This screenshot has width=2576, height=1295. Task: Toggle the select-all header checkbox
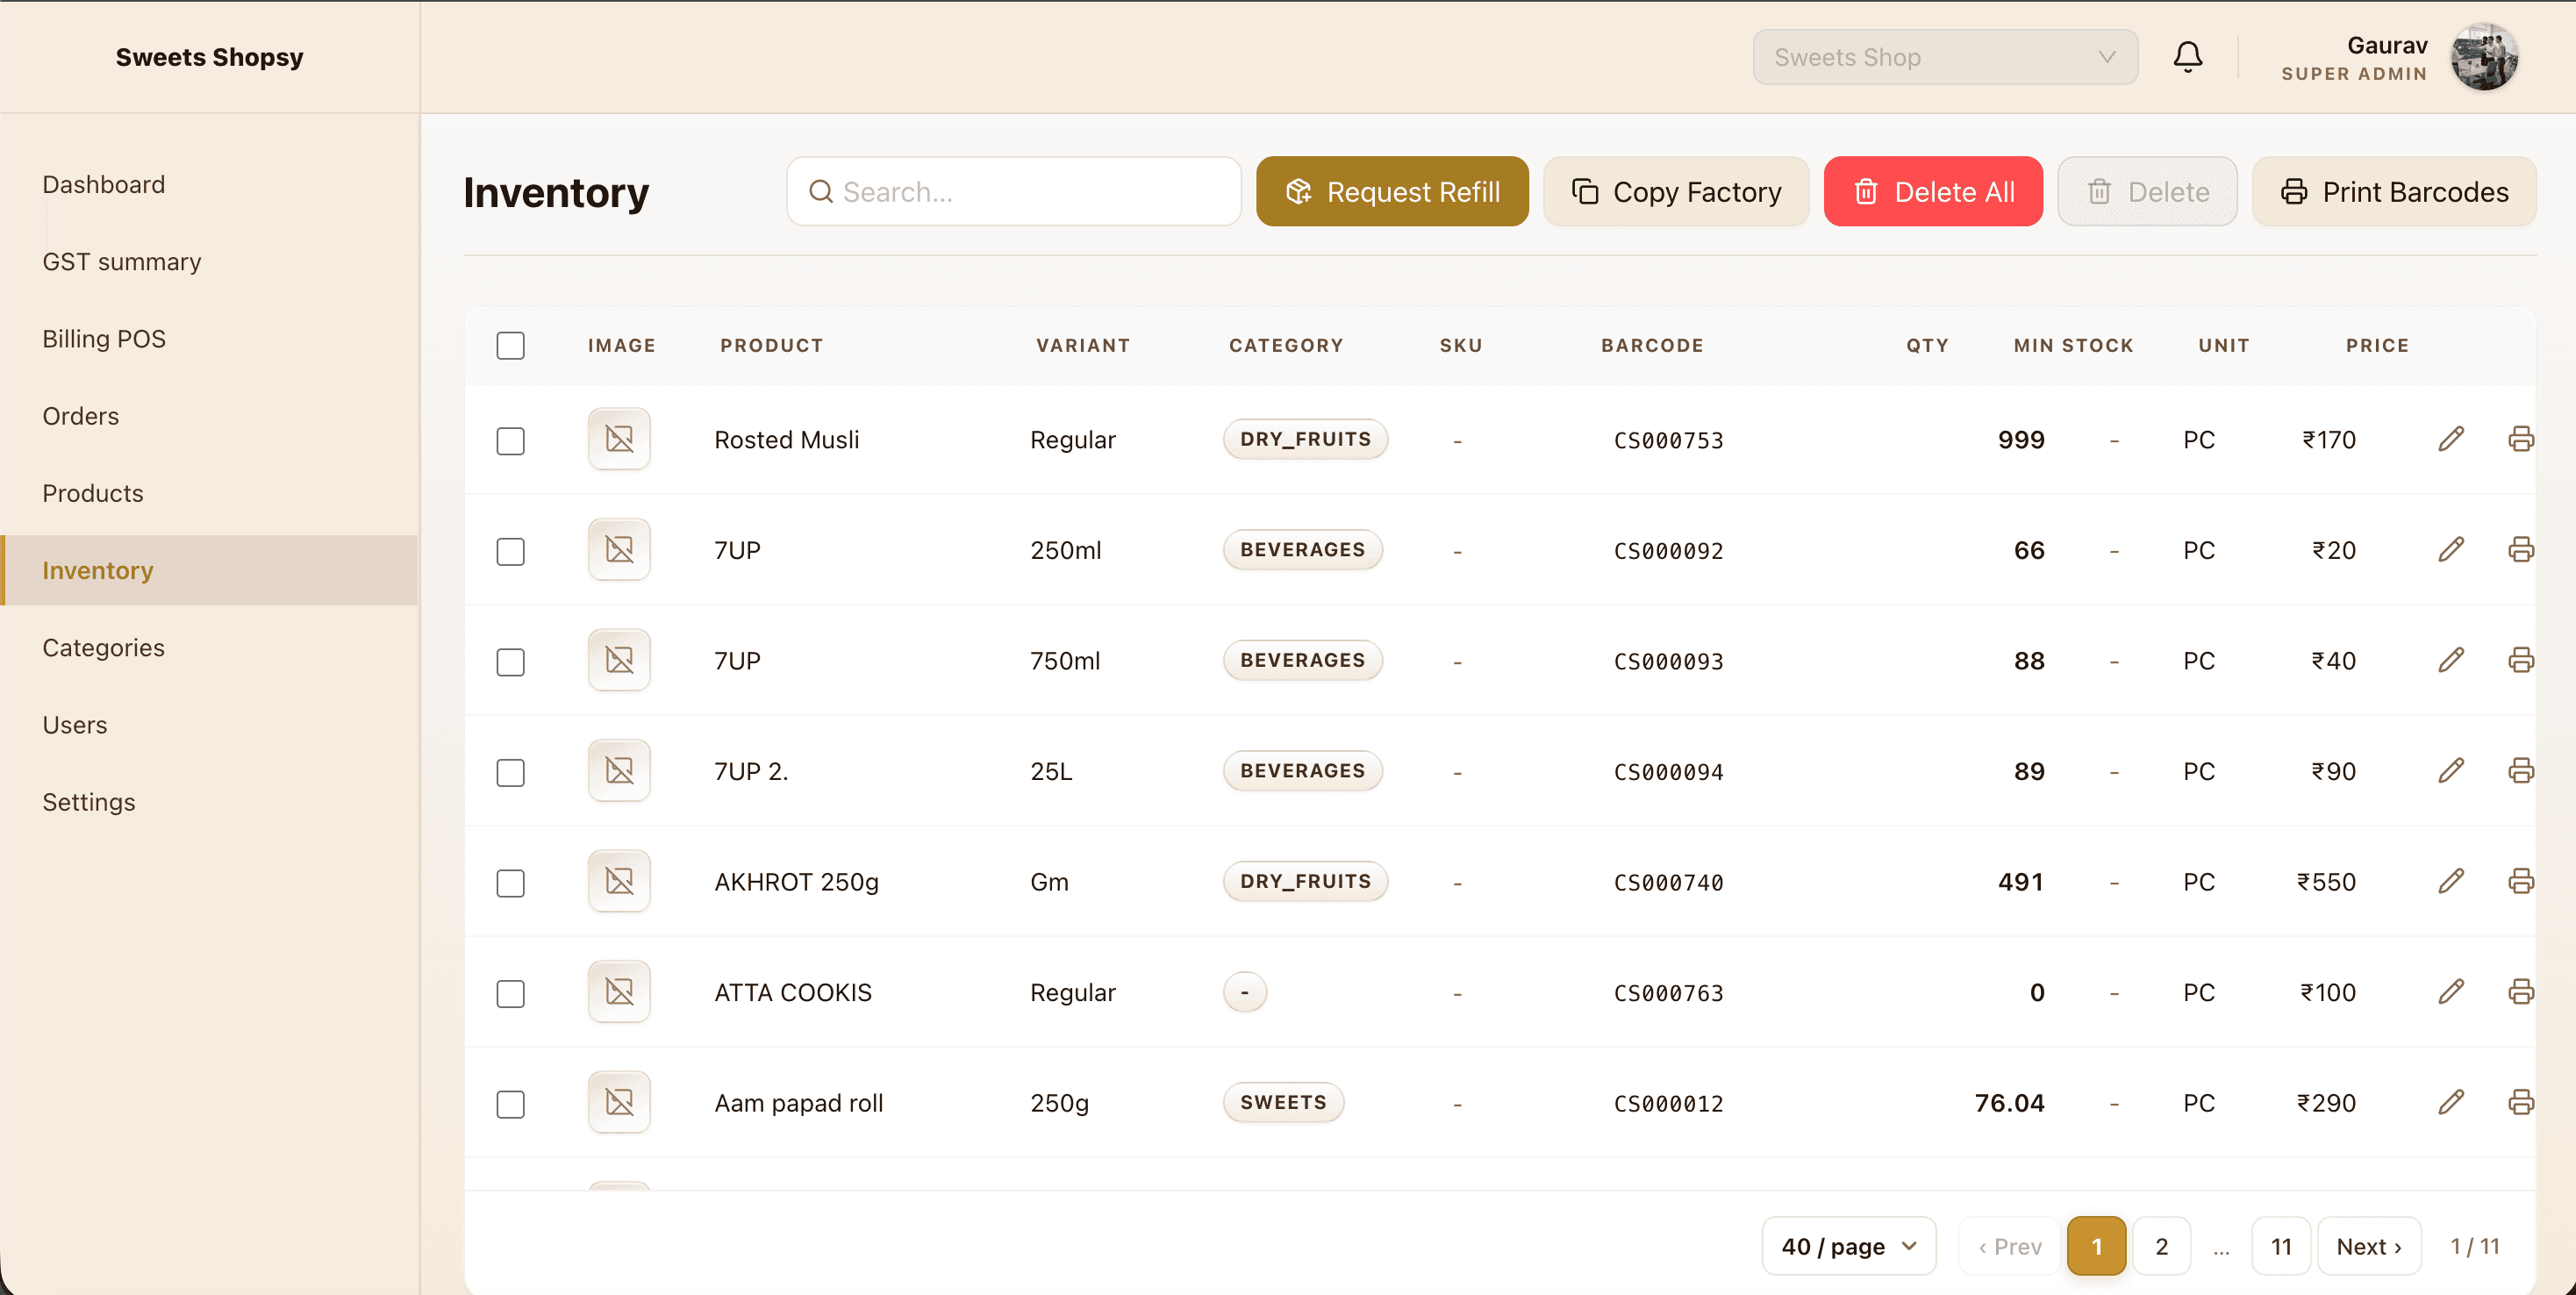510,345
